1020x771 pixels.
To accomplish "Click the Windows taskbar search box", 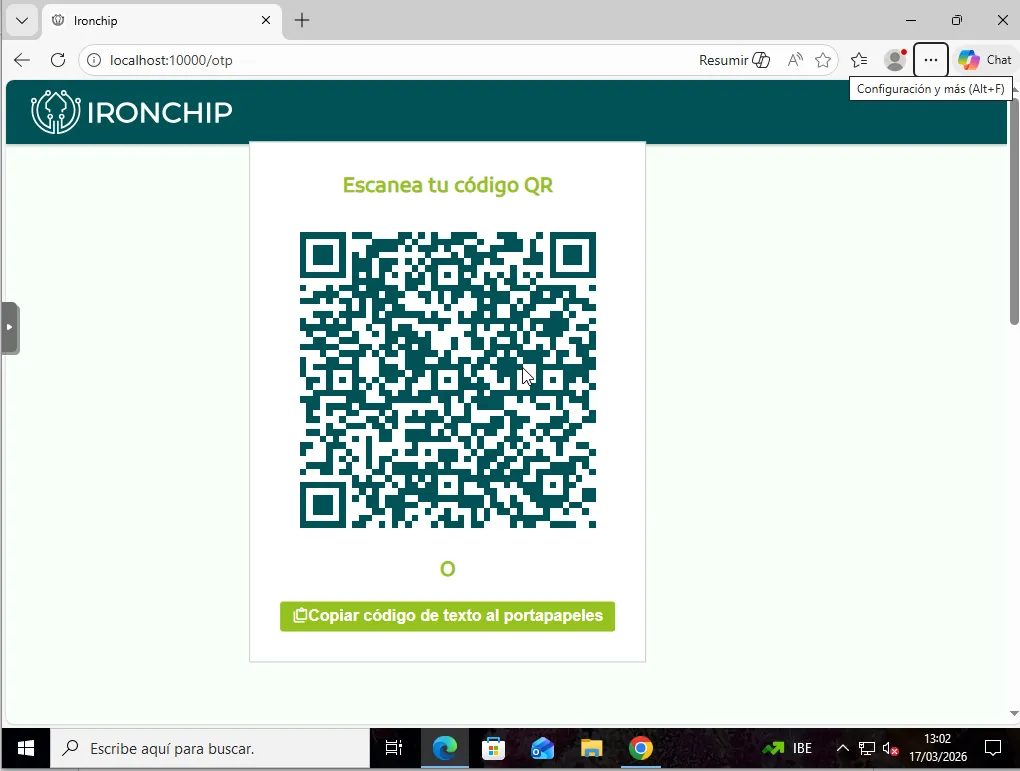I will point(210,748).
